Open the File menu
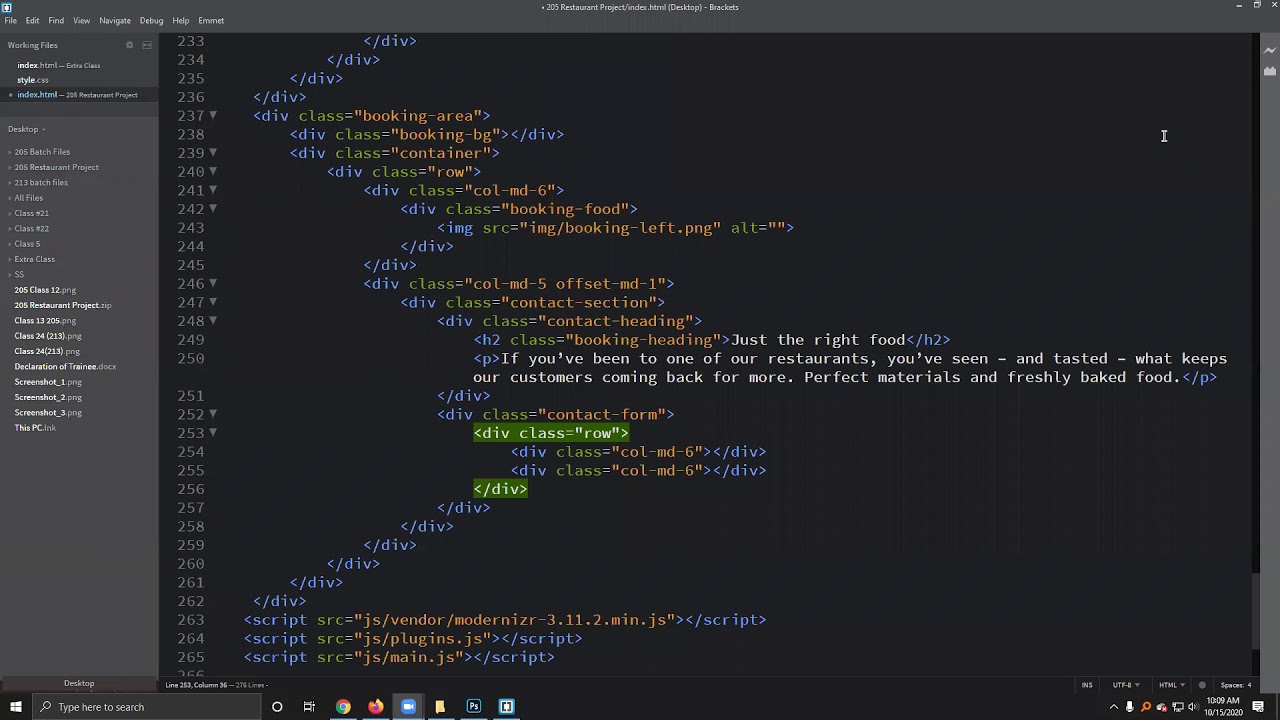Image resolution: width=1280 pixels, height=720 pixels. tap(10, 20)
